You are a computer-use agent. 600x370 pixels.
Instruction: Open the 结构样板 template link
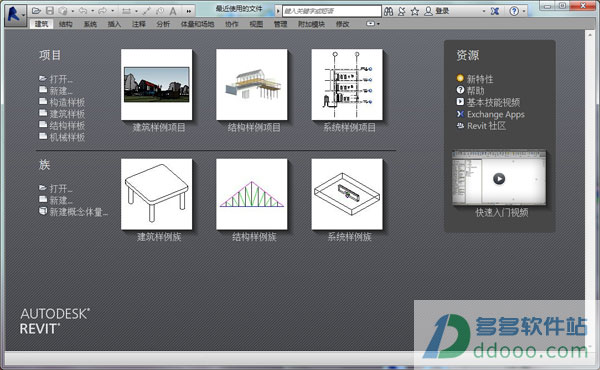coord(67,125)
